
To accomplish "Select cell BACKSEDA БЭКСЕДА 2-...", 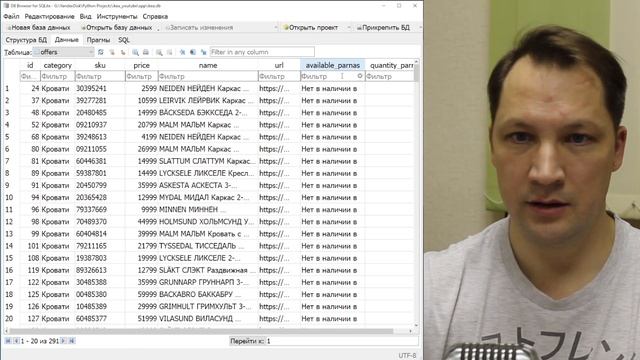I will [208, 113].
